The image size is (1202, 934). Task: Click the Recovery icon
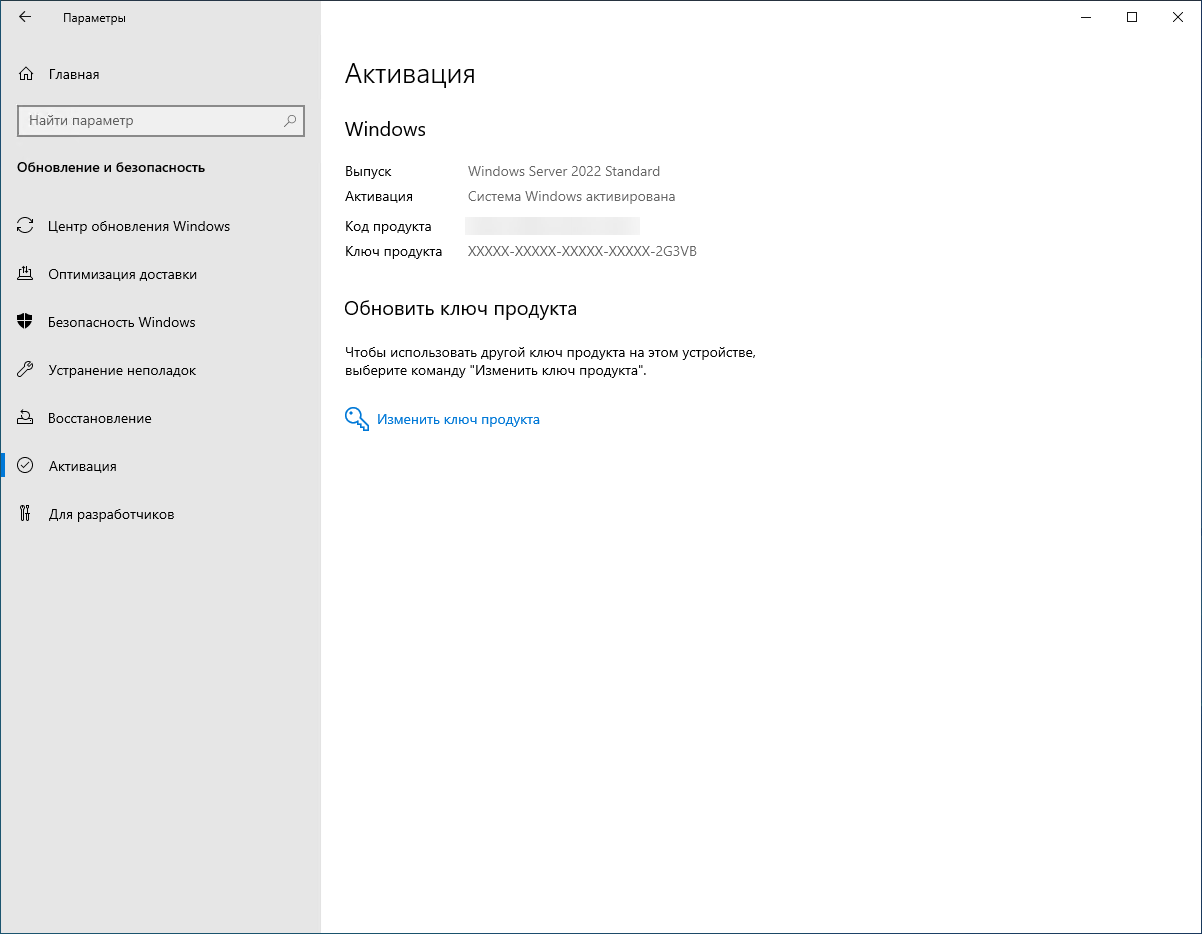(26, 418)
